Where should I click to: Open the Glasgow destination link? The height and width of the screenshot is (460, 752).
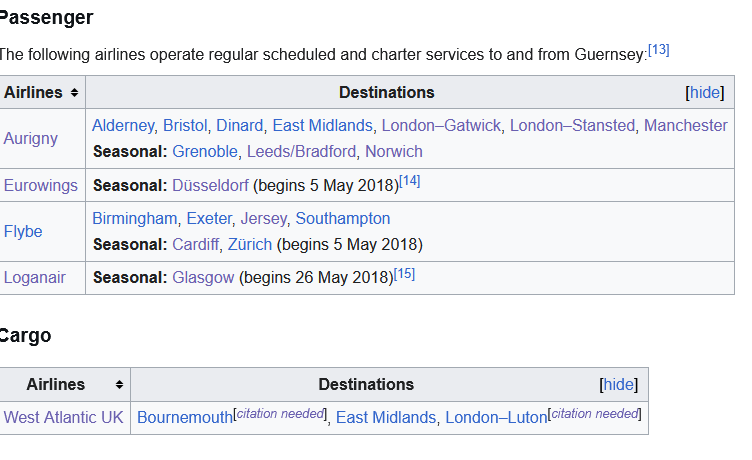tap(203, 278)
